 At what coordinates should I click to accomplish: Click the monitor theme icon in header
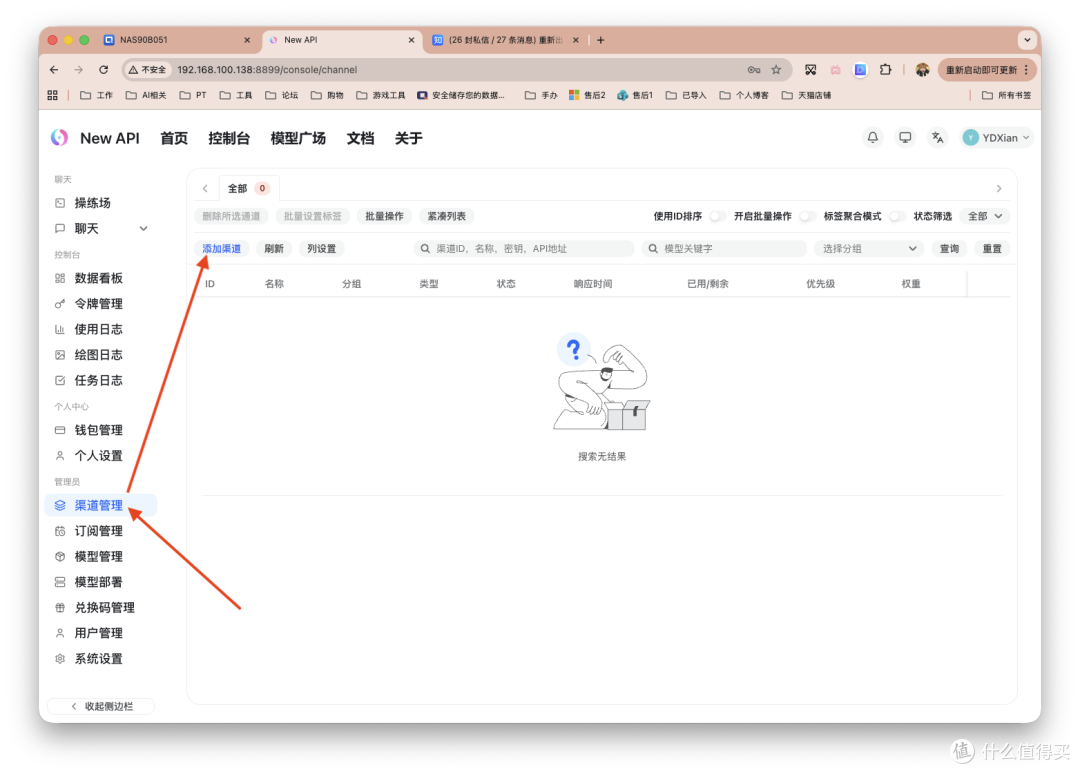click(905, 138)
